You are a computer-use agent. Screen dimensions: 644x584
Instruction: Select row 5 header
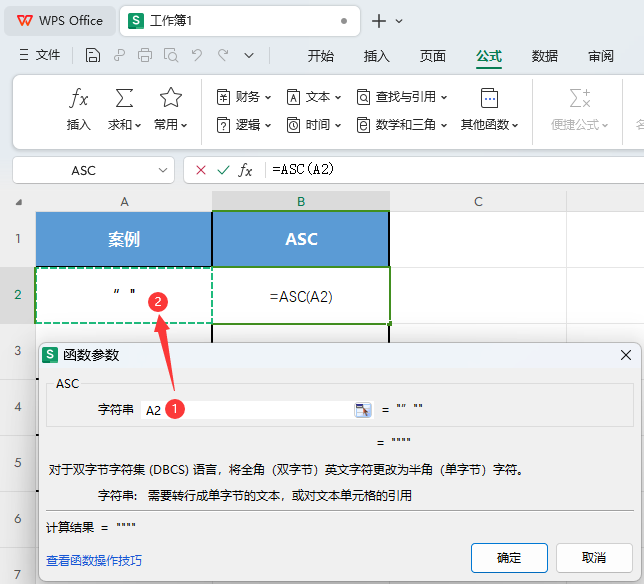click(18, 462)
